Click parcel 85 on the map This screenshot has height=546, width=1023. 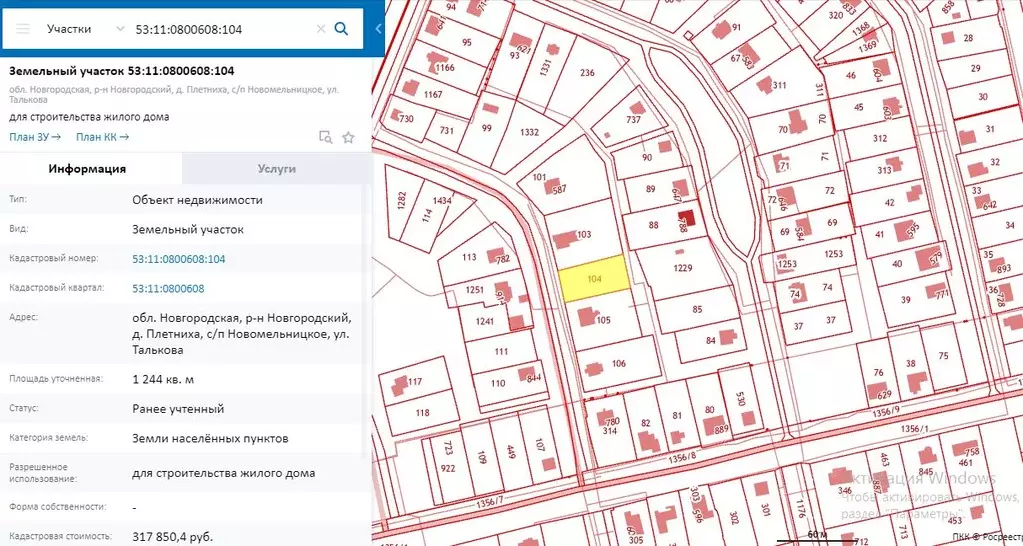coord(697,309)
